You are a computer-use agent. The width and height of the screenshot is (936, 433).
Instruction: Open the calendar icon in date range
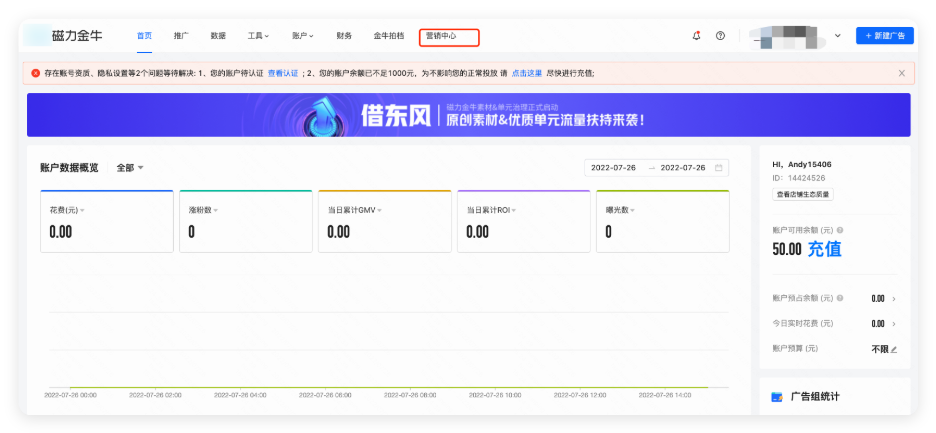[718, 168]
